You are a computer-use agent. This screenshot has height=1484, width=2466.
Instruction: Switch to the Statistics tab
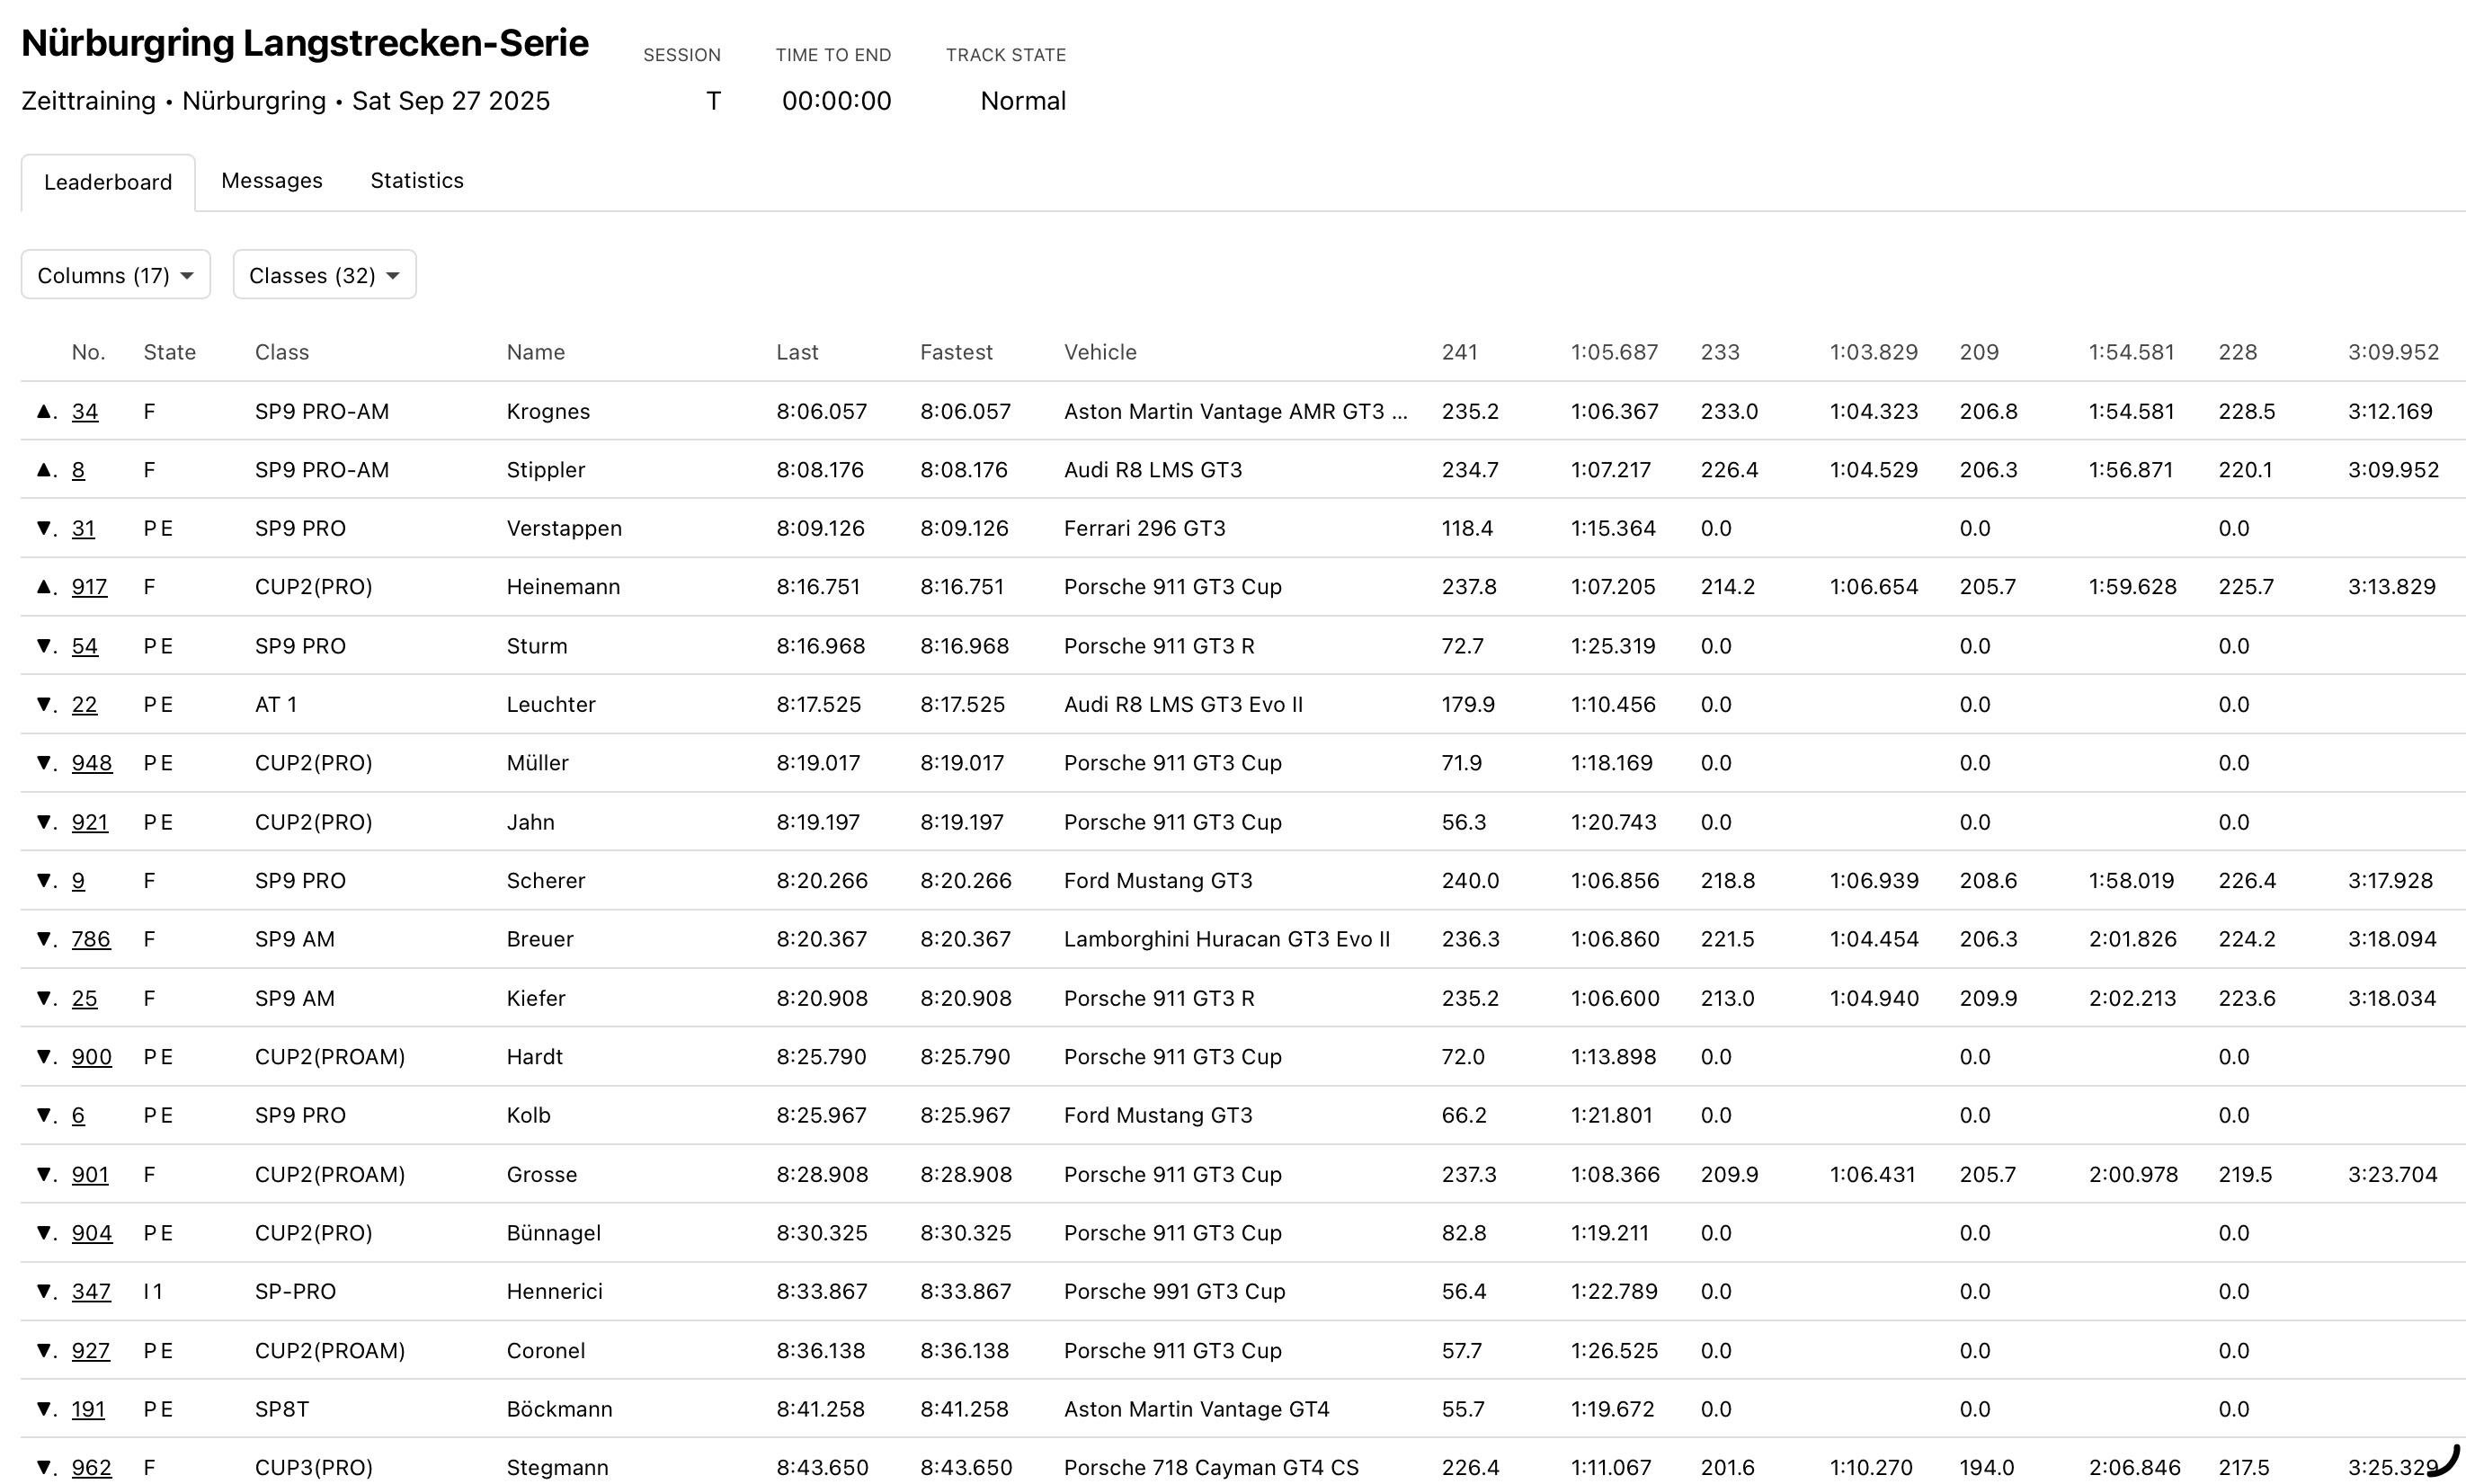coord(416,181)
